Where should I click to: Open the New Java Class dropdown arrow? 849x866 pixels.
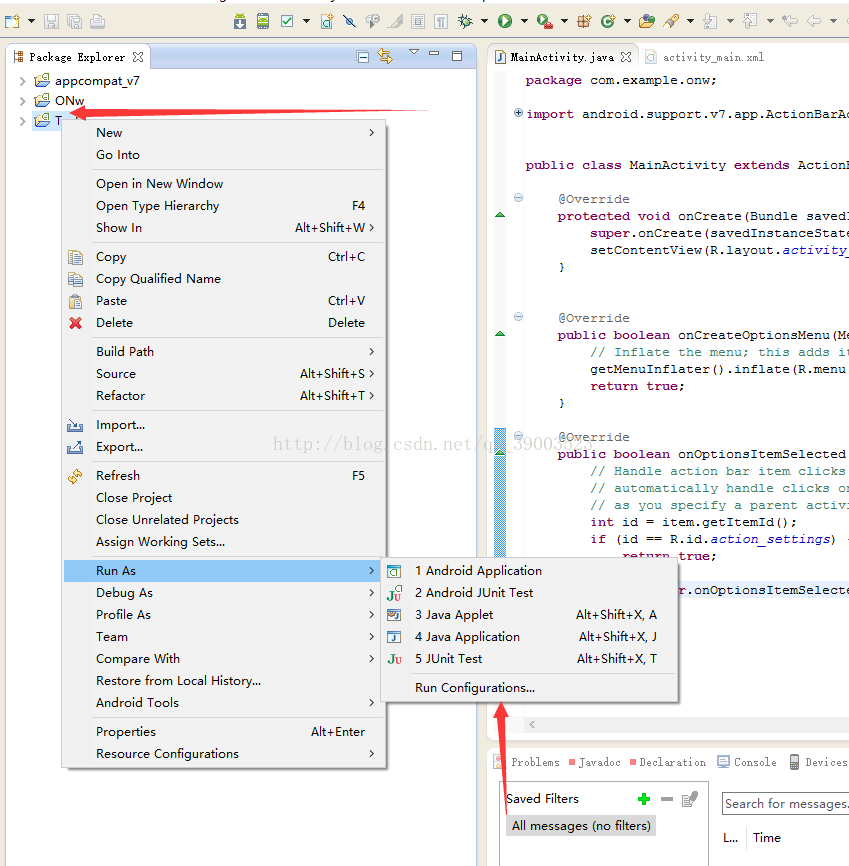coord(627,22)
